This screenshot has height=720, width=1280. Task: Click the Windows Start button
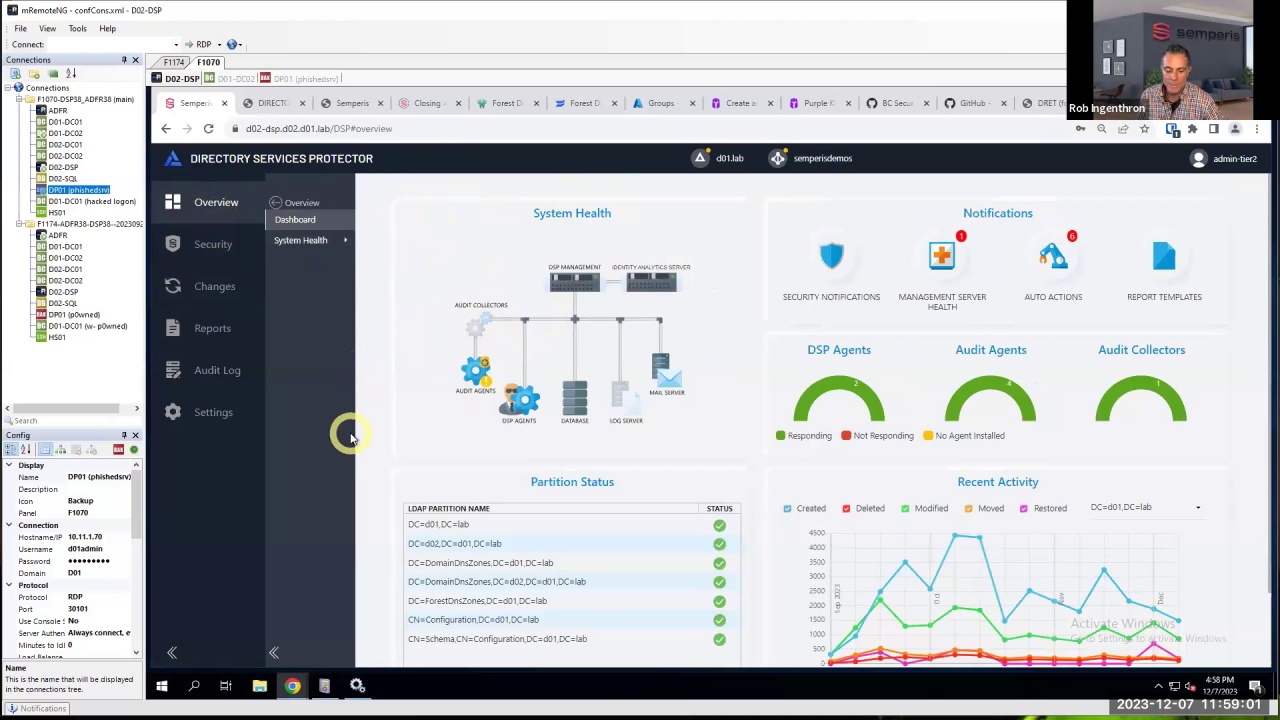[161, 686]
